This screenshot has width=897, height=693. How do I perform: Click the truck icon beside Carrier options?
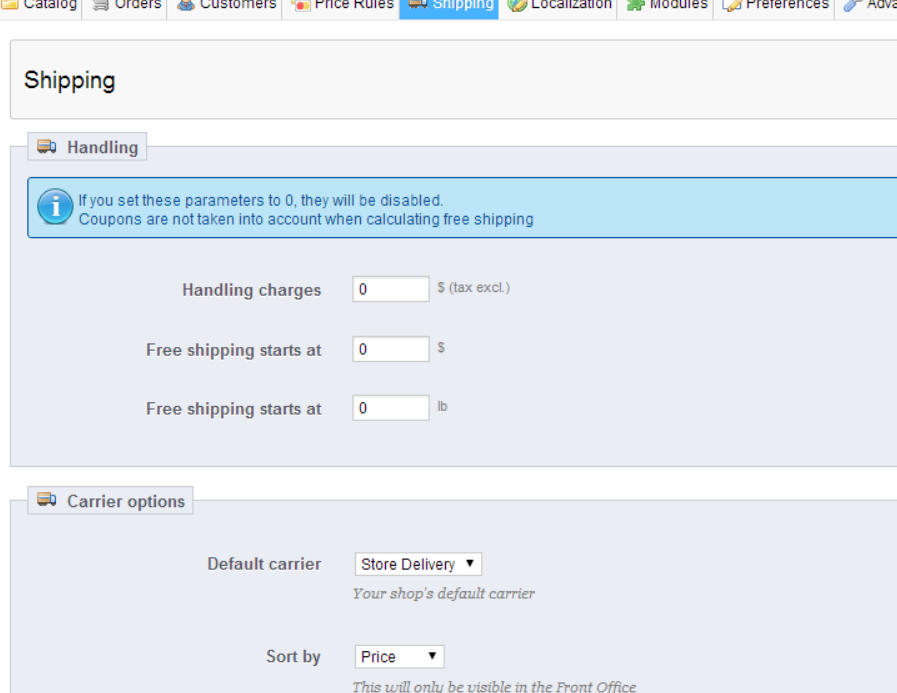click(46, 500)
